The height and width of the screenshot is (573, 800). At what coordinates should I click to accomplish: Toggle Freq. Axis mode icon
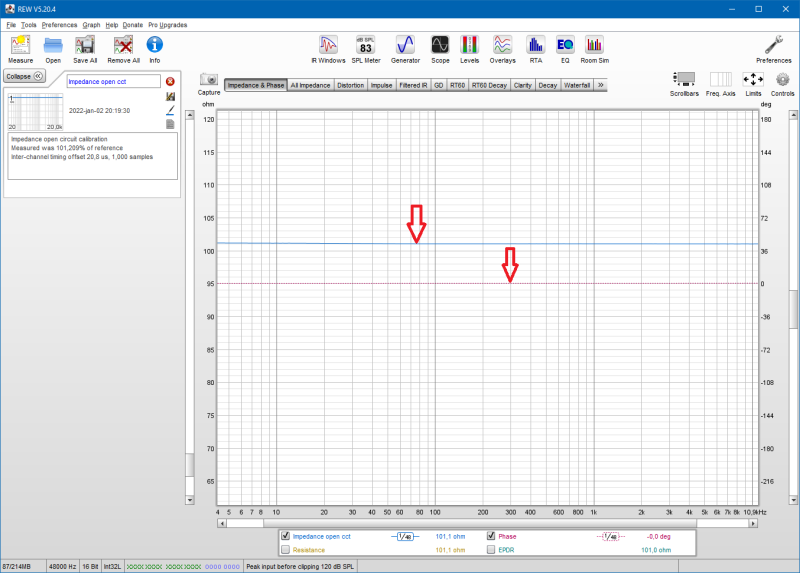(720, 79)
